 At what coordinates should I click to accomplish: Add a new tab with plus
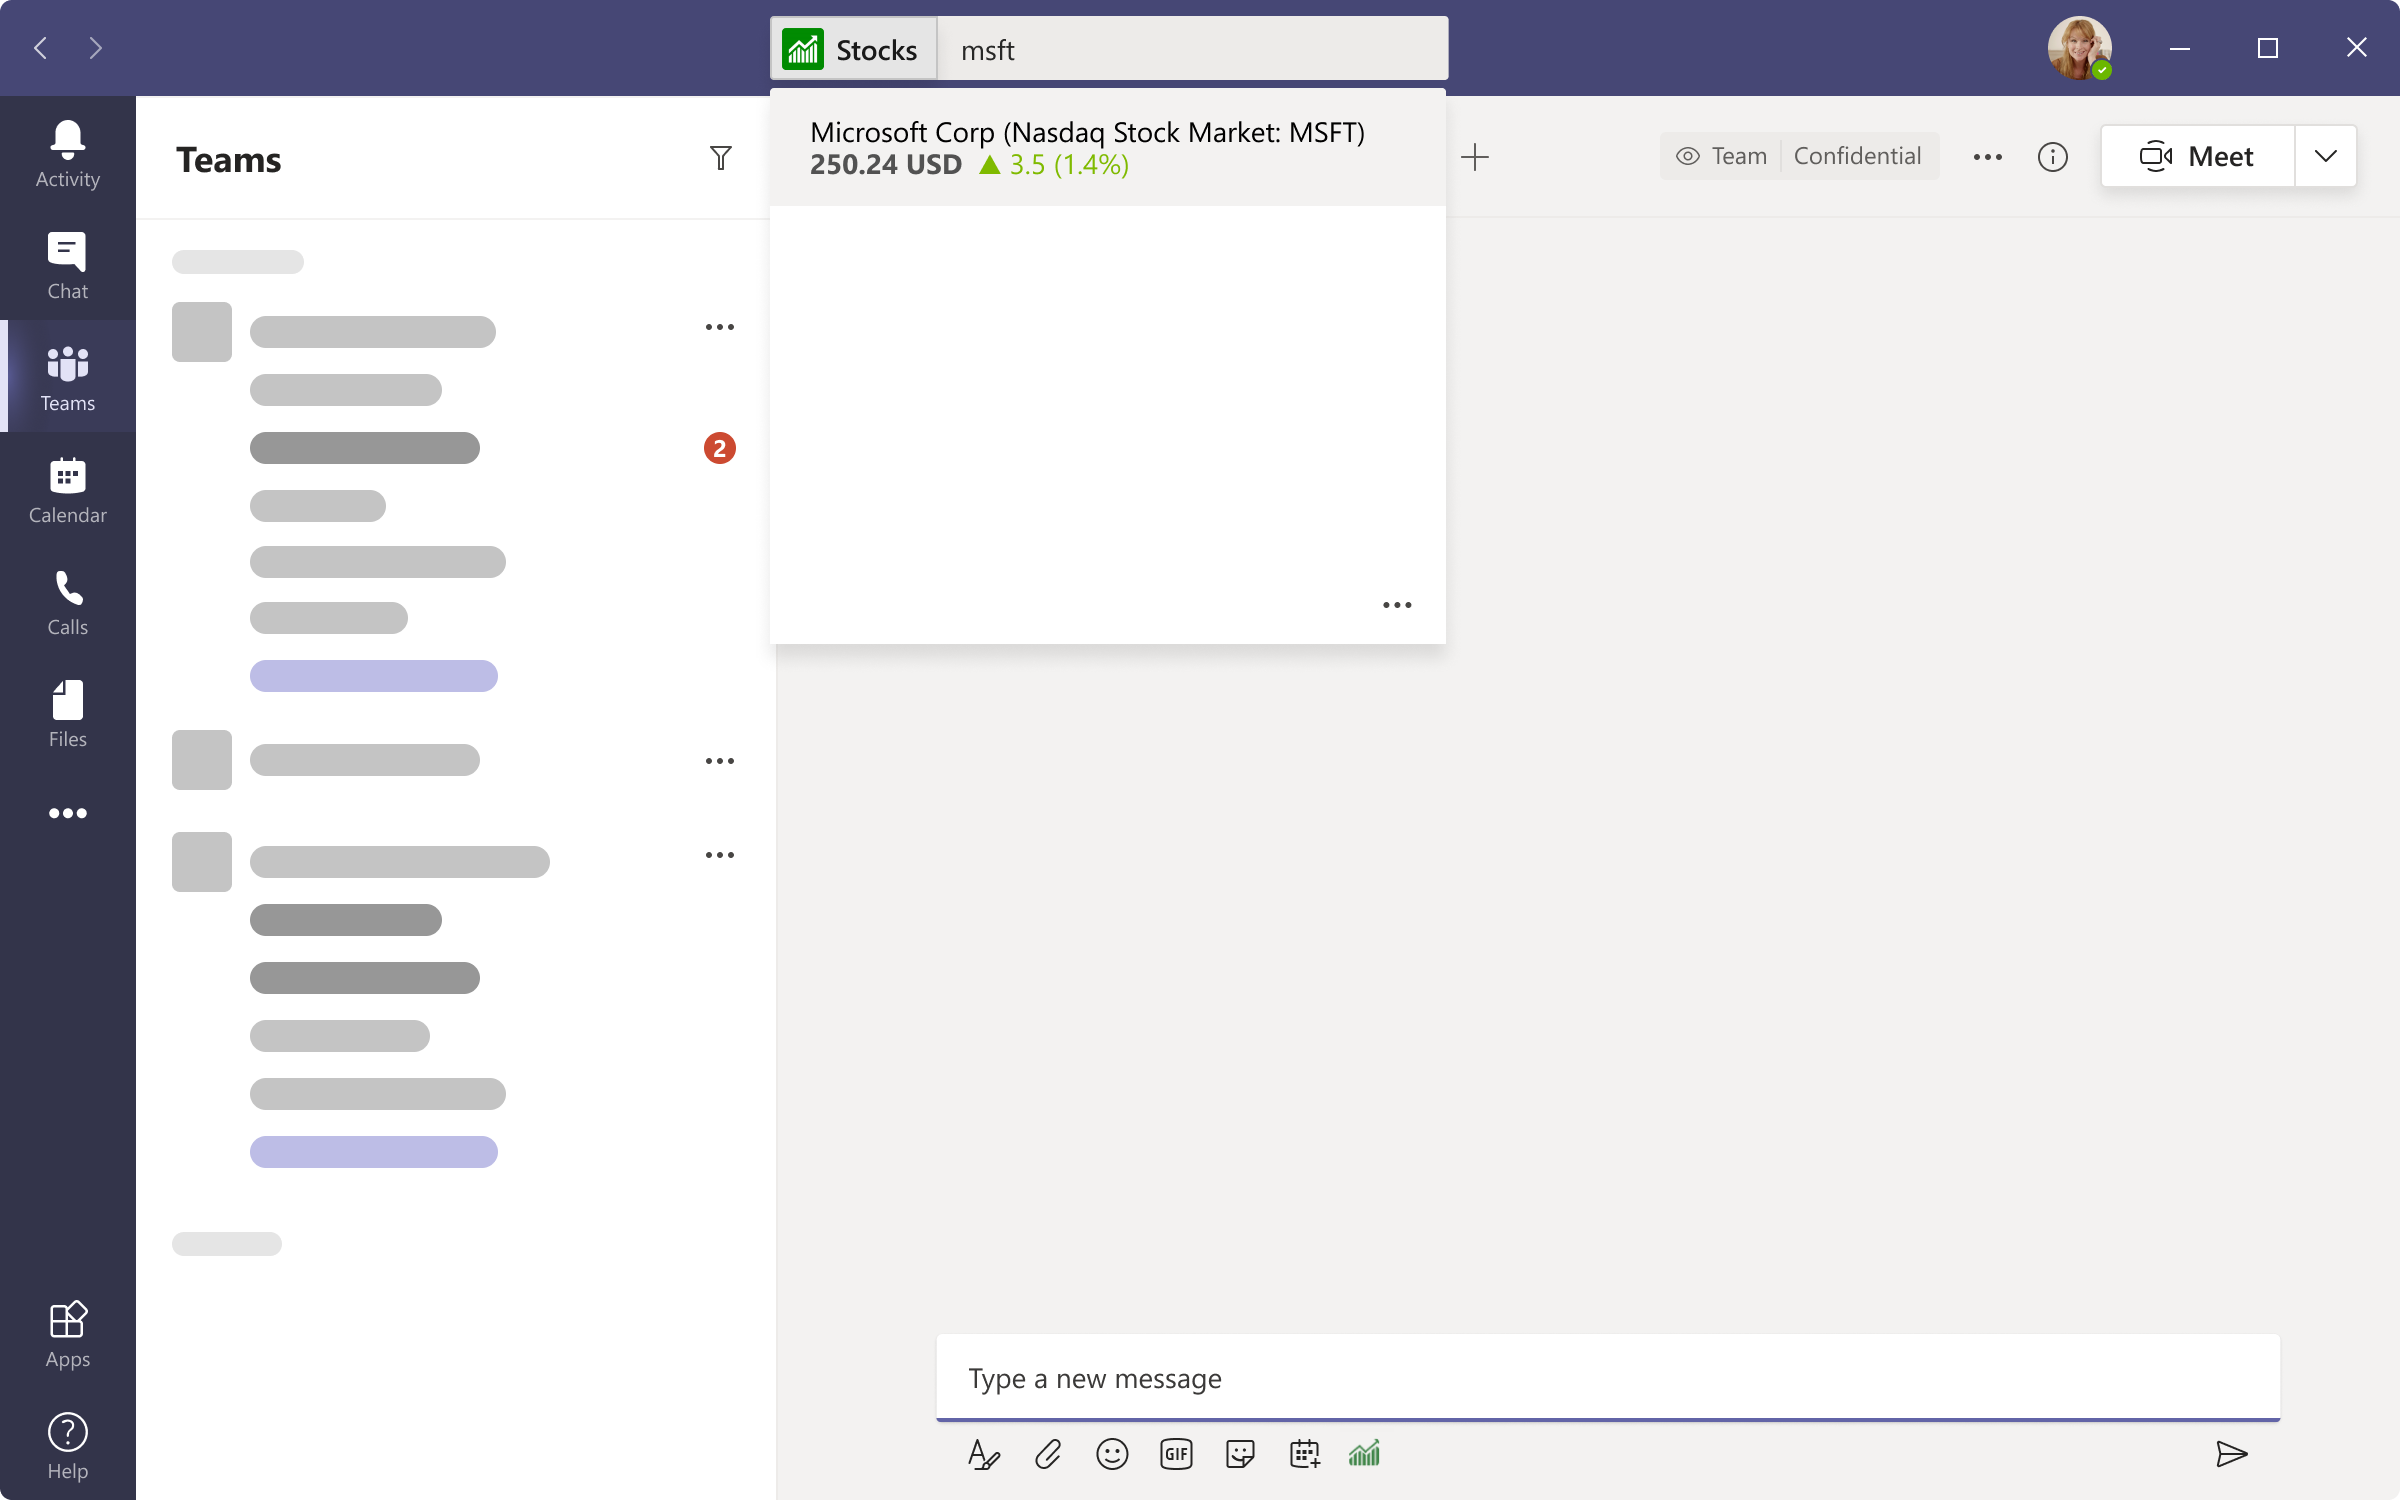click(x=1474, y=157)
